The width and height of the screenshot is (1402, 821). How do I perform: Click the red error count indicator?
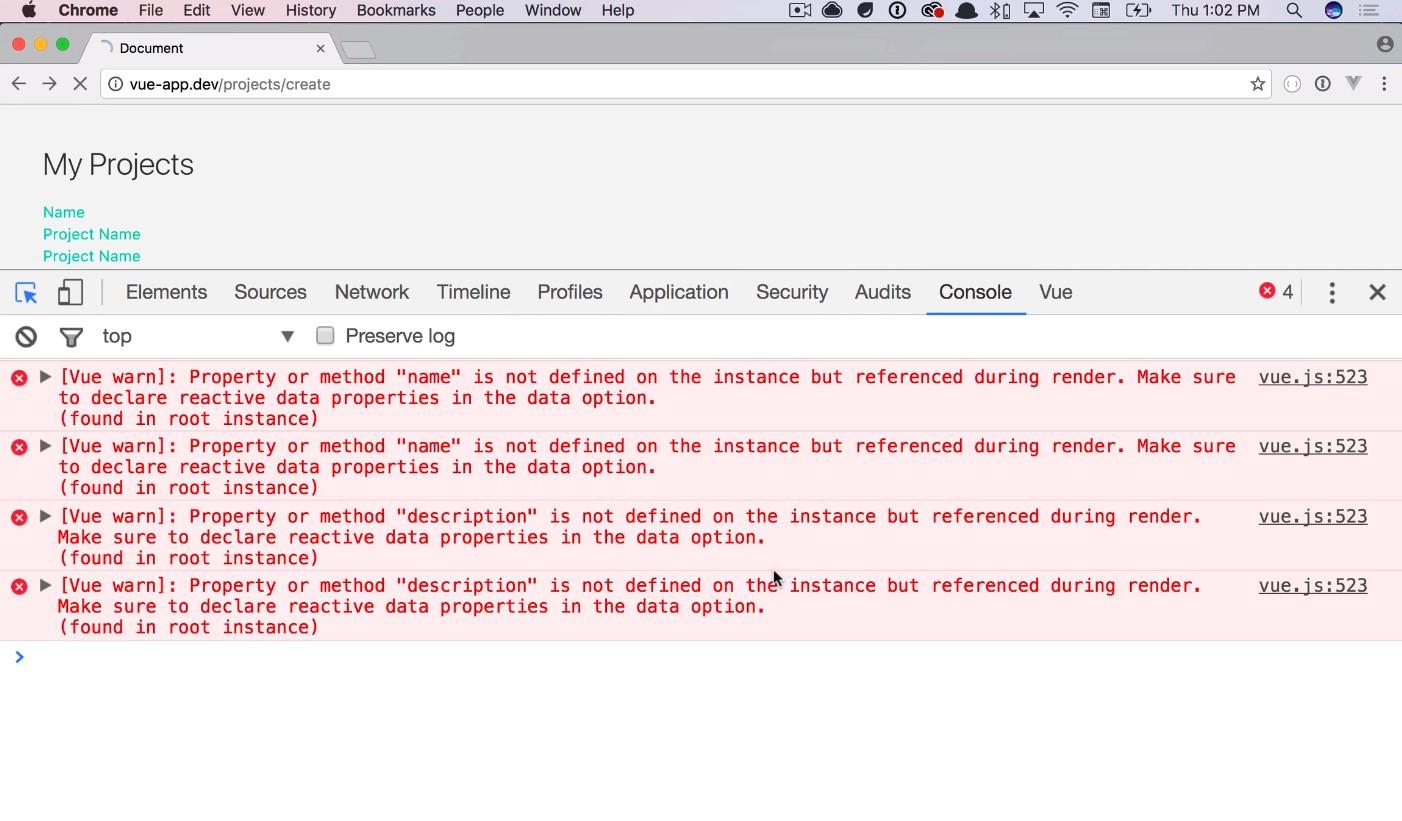tap(1276, 291)
